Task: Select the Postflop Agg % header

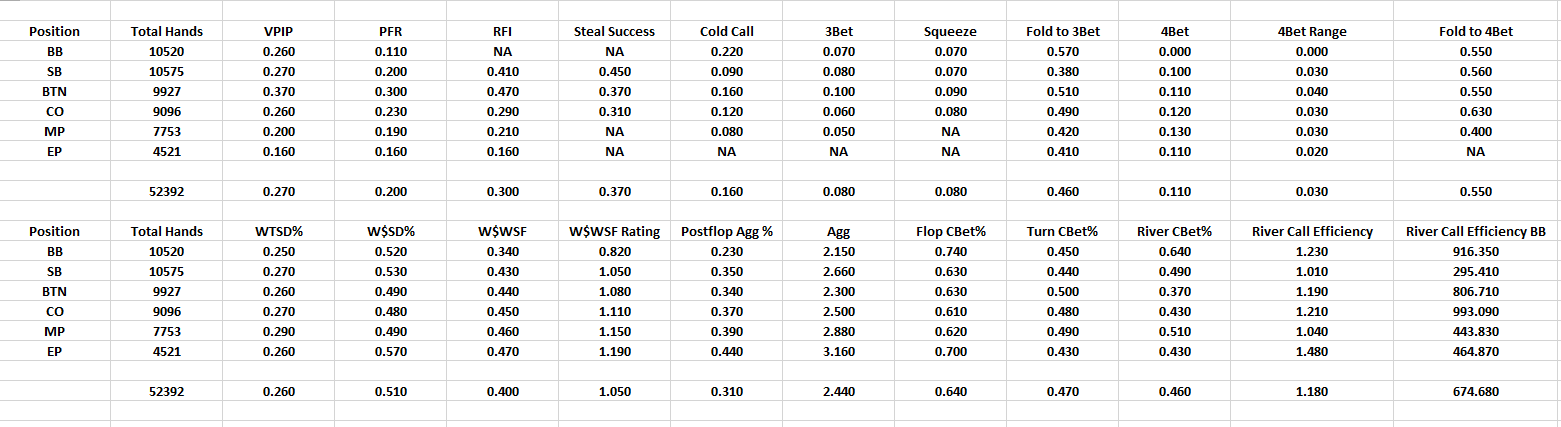Action: pyautogui.click(x=726, y=231)
